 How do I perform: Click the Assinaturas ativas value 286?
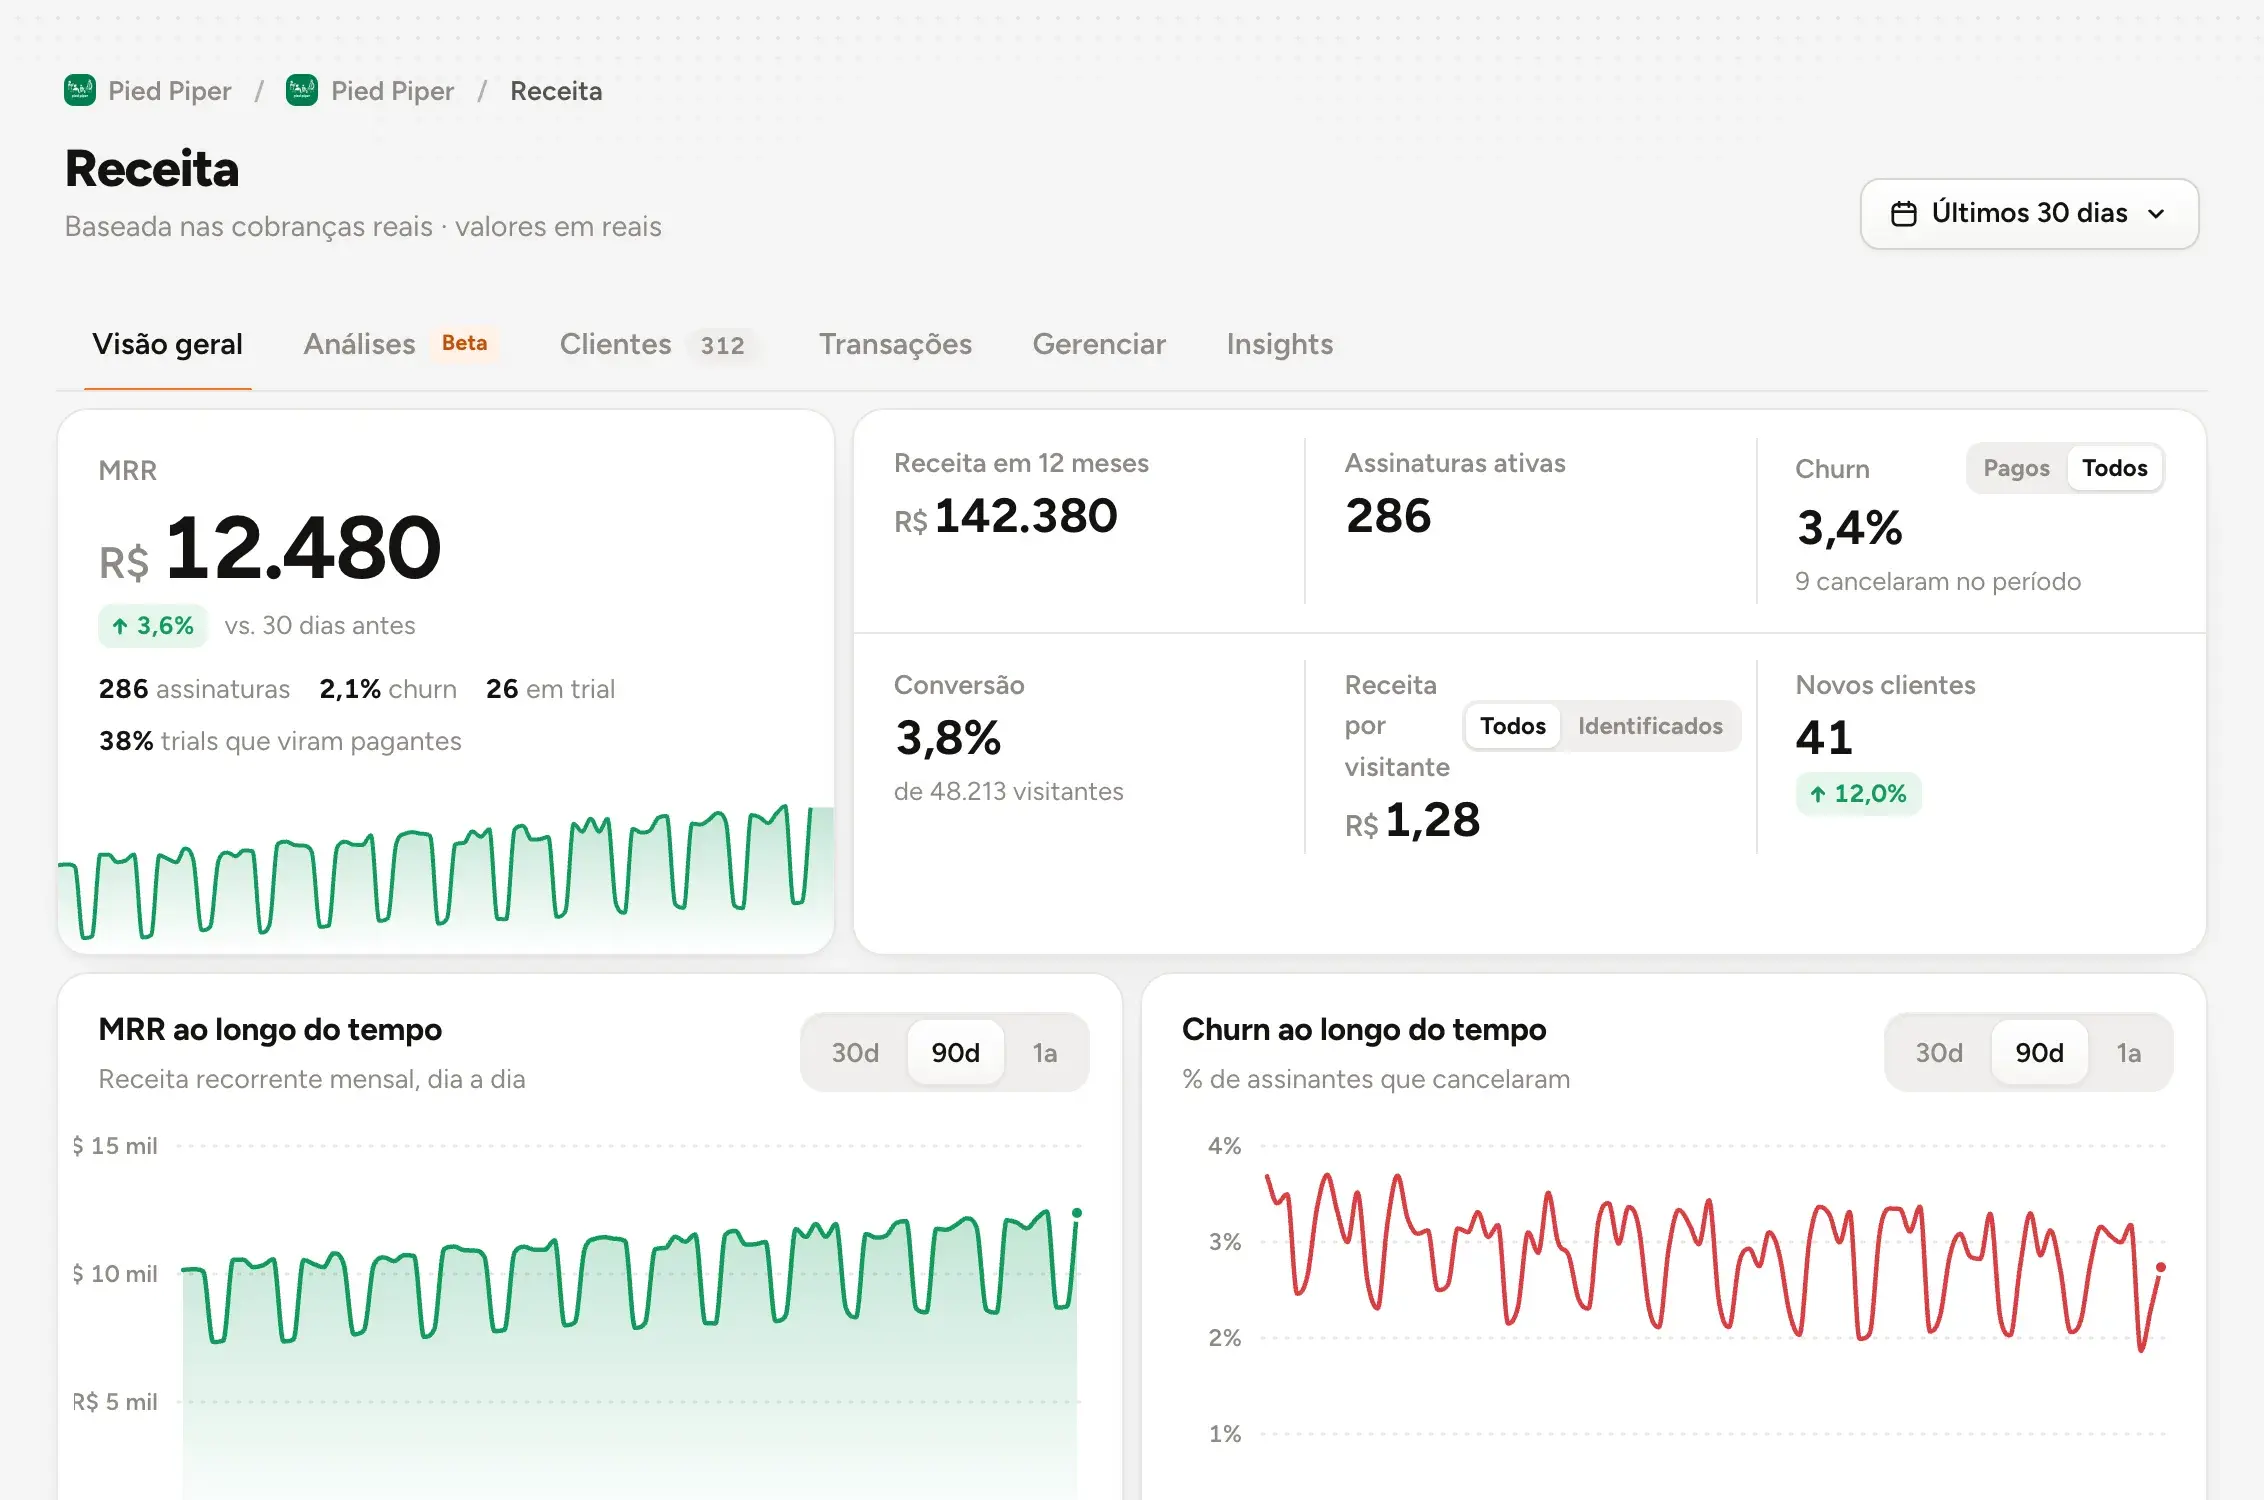point(1388,516)
